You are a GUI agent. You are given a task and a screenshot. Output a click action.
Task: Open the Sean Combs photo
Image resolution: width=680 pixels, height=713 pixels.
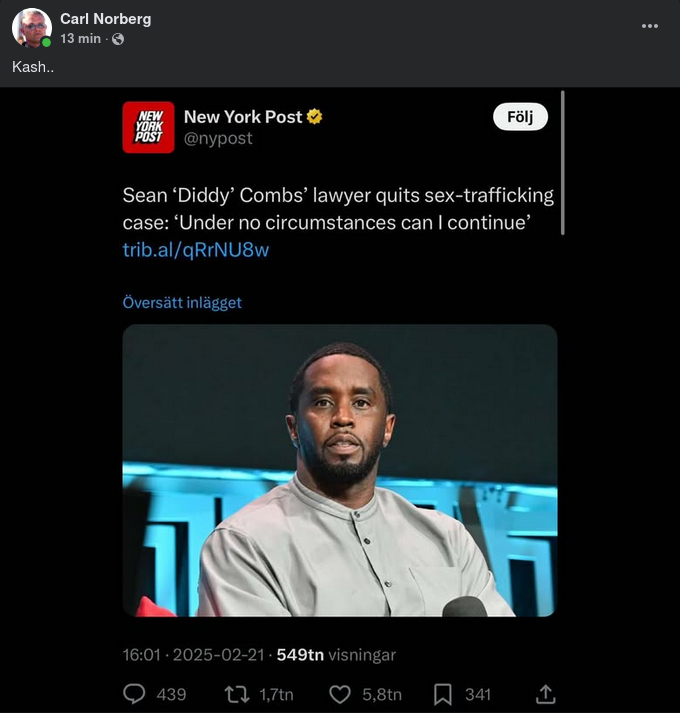[x=339, y=470]
